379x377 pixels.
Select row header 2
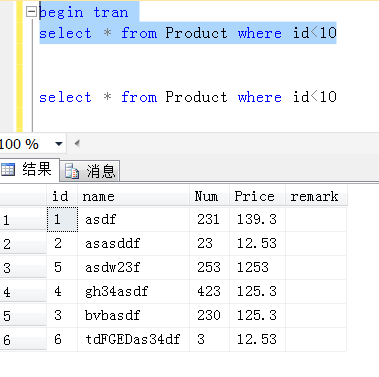(23, 244)
